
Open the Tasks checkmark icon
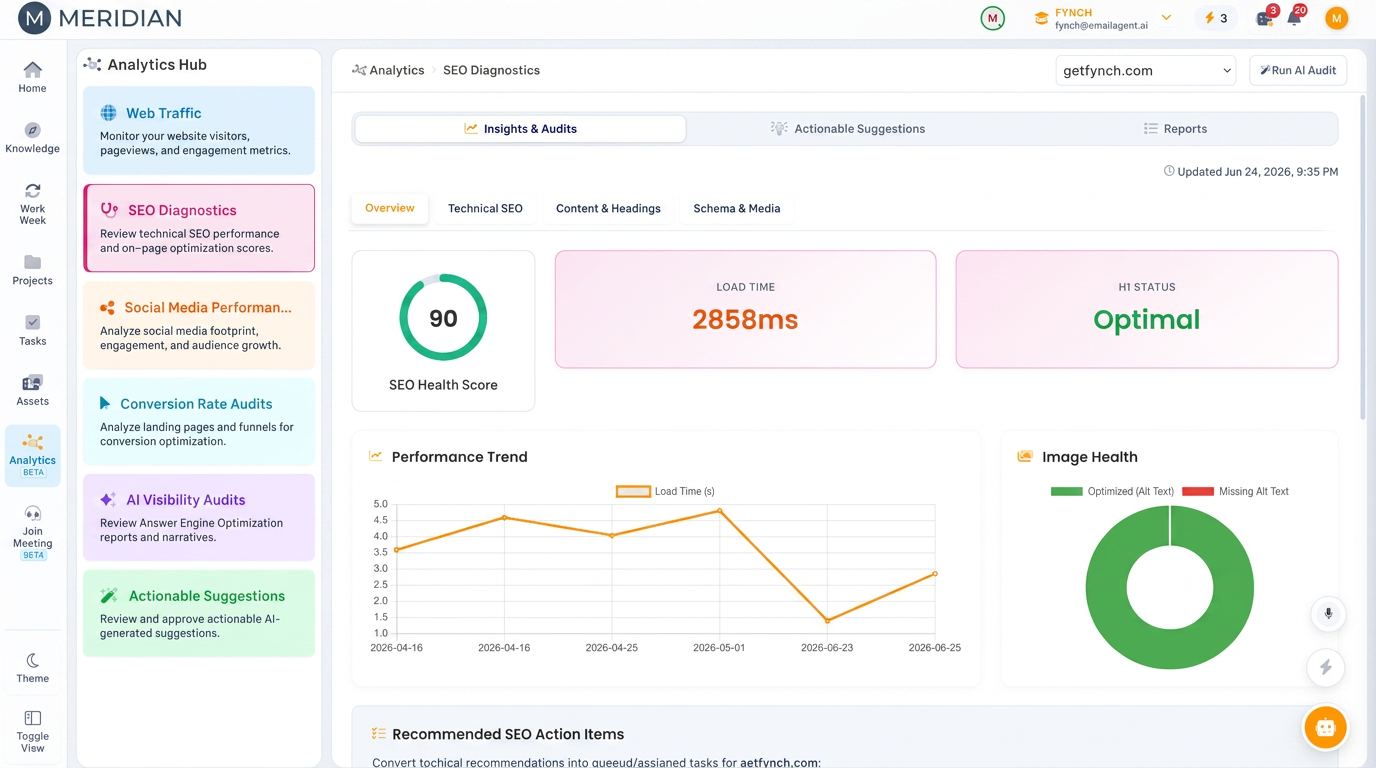(32, 322)
